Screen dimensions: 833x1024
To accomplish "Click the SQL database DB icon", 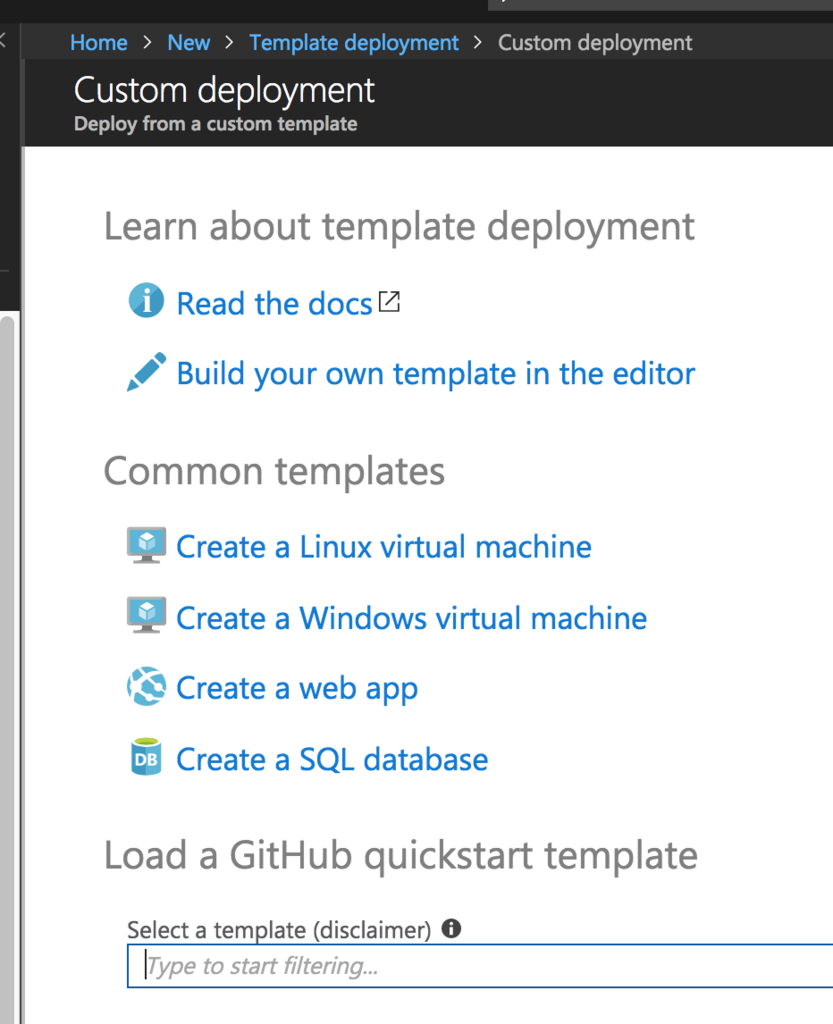I will click(x=146, y=758).
